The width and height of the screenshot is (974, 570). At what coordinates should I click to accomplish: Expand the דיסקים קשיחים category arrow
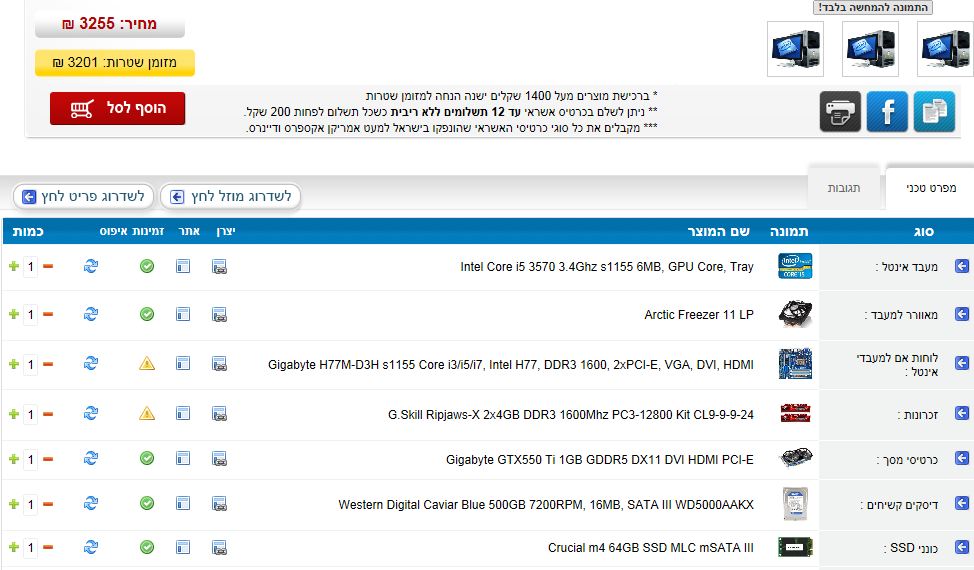click(962, 505)
